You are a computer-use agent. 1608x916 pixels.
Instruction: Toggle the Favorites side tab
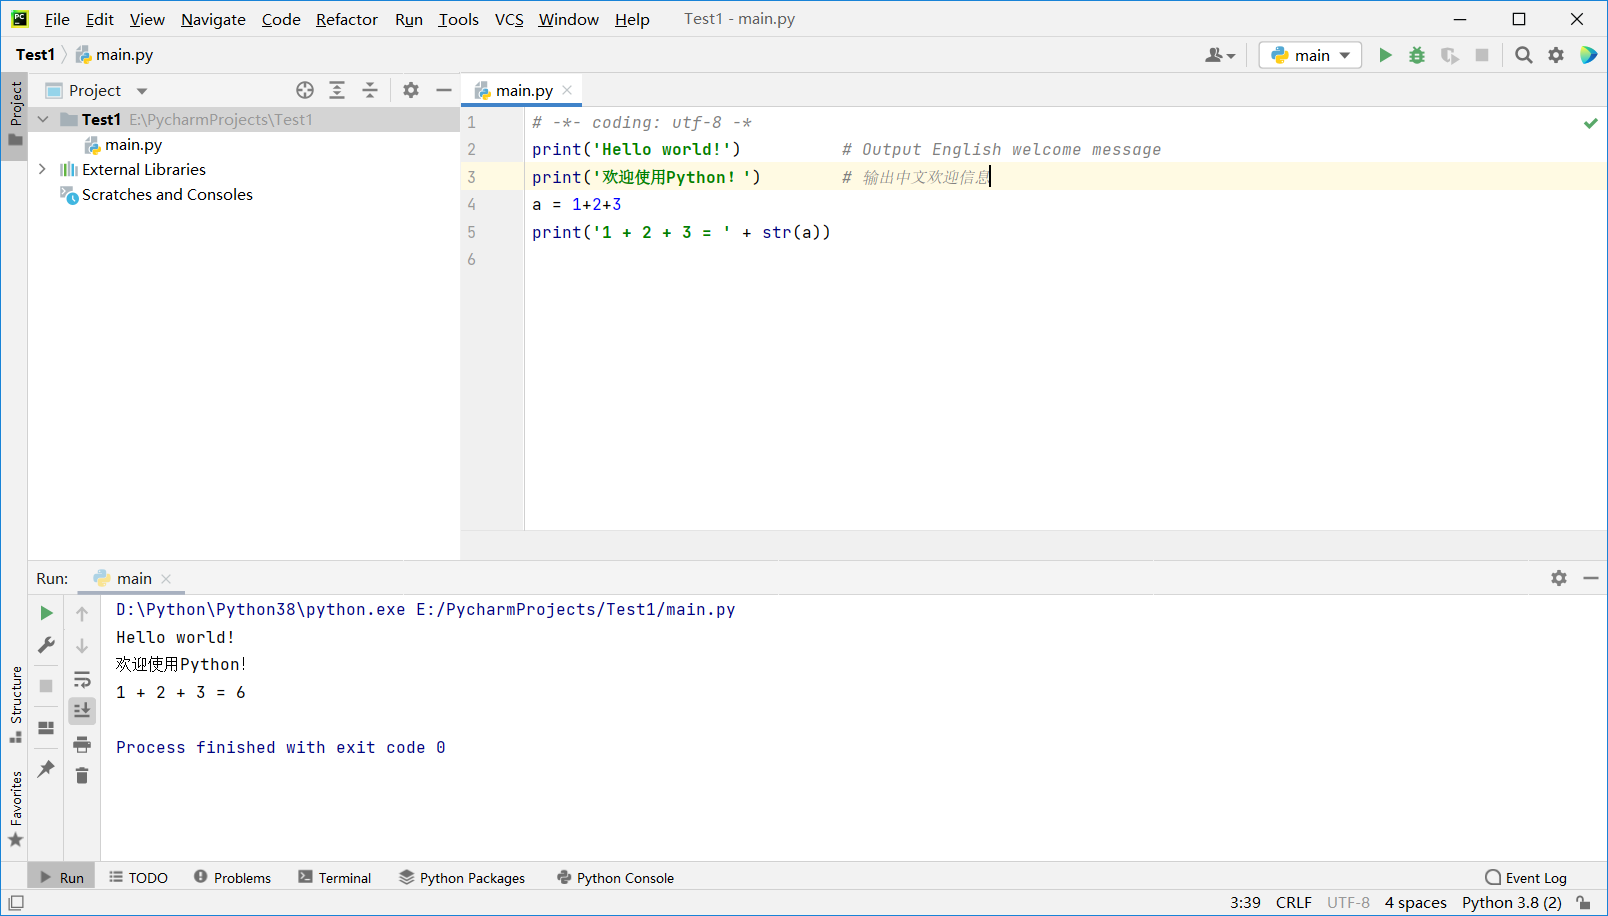[15, 808]
